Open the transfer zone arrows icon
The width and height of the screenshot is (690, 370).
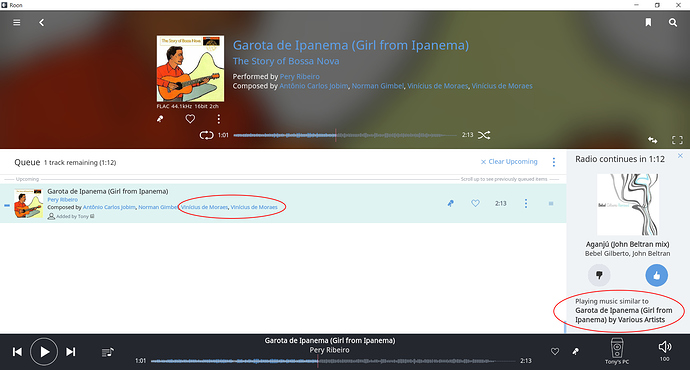[652, 140]
